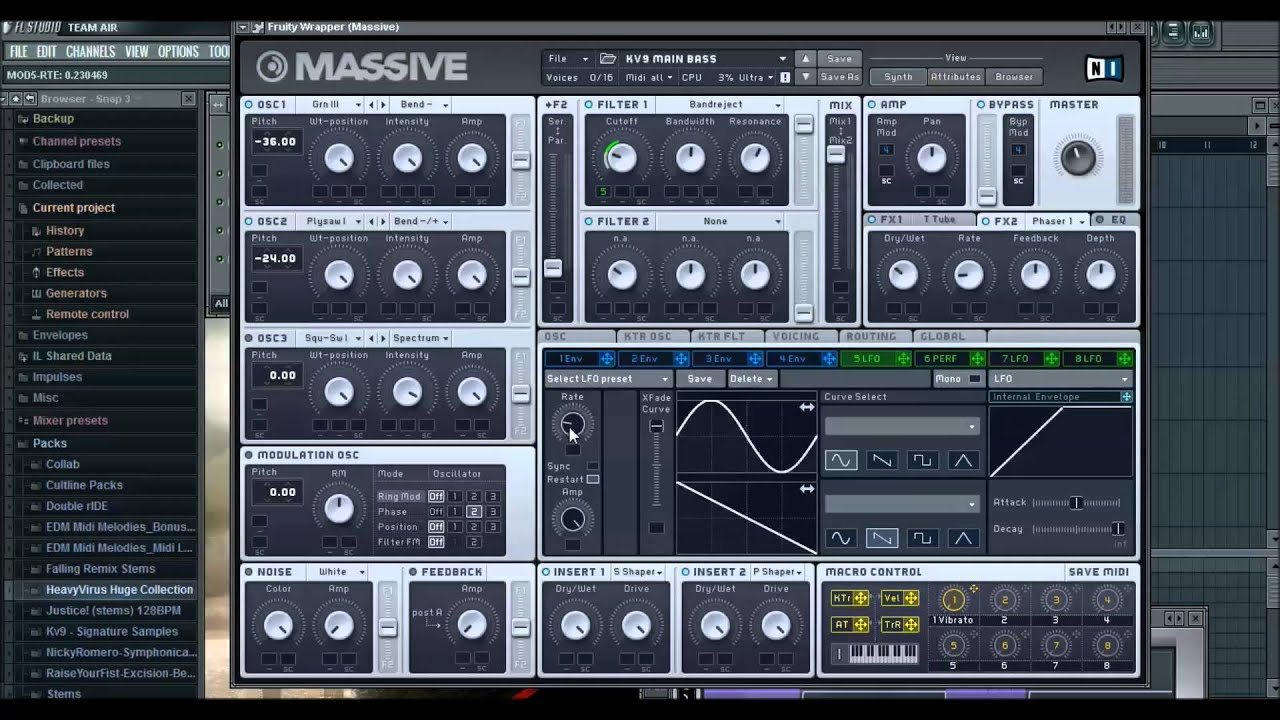The height and width of the screenshot is (720, 1280).
Task: Save the LFO preset
Action: [x=700, y=379]
